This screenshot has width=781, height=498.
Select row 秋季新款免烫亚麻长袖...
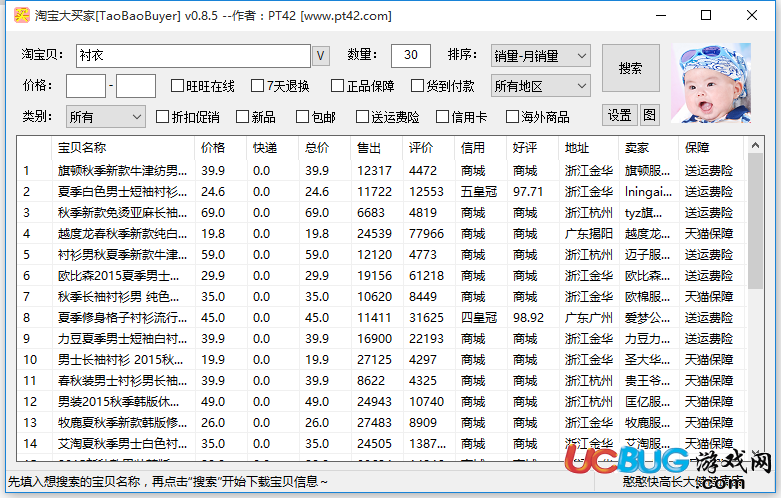point(381,213)
